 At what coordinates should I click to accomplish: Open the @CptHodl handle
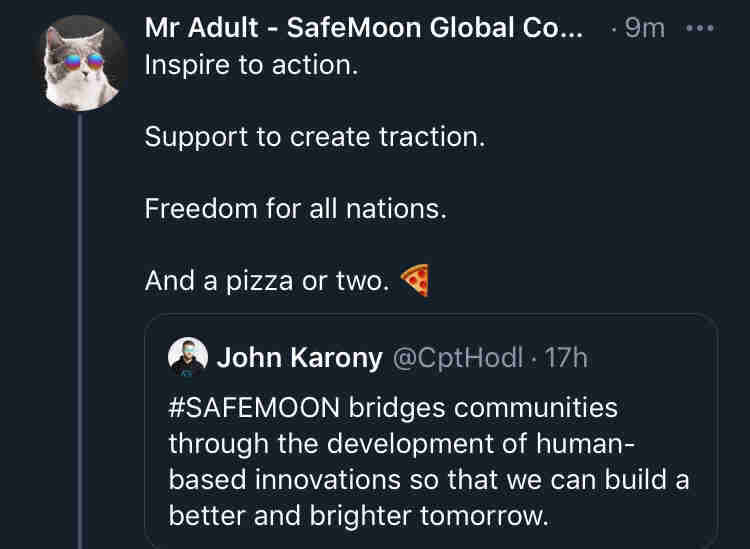457,357
